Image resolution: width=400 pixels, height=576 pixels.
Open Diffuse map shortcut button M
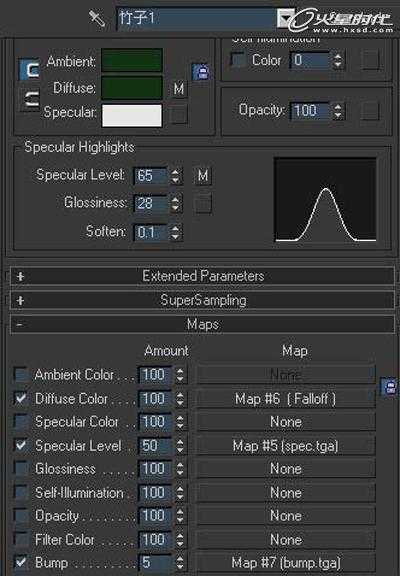(179, 89)
